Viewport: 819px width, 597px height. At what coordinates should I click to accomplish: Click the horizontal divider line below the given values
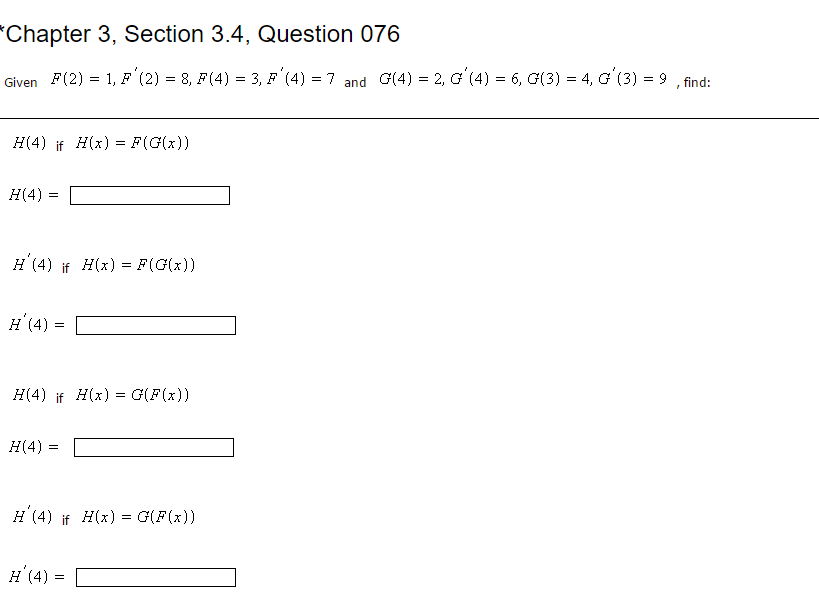(x=409, y=115)
